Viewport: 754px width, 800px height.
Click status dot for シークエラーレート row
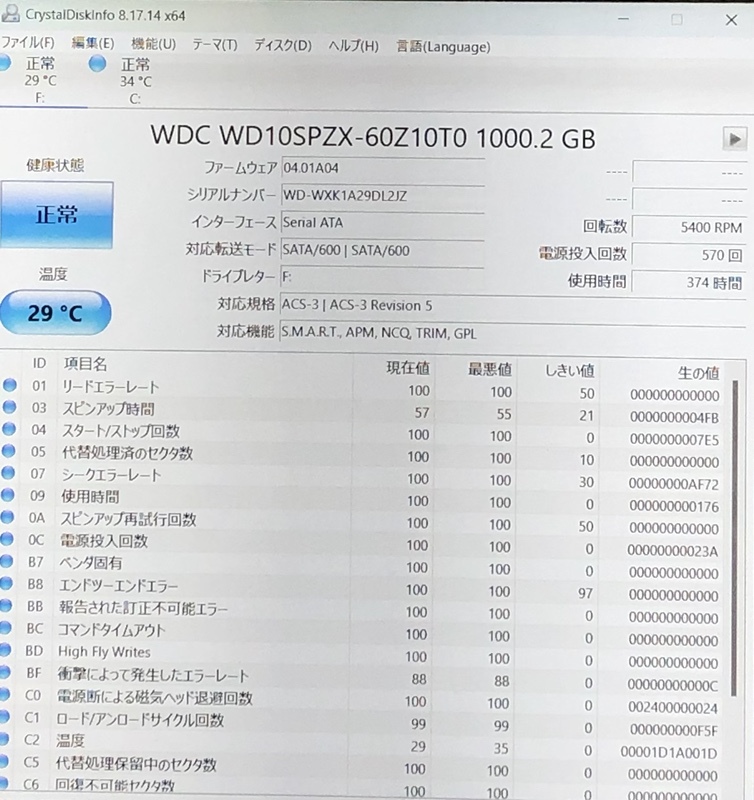click(8, 473)
